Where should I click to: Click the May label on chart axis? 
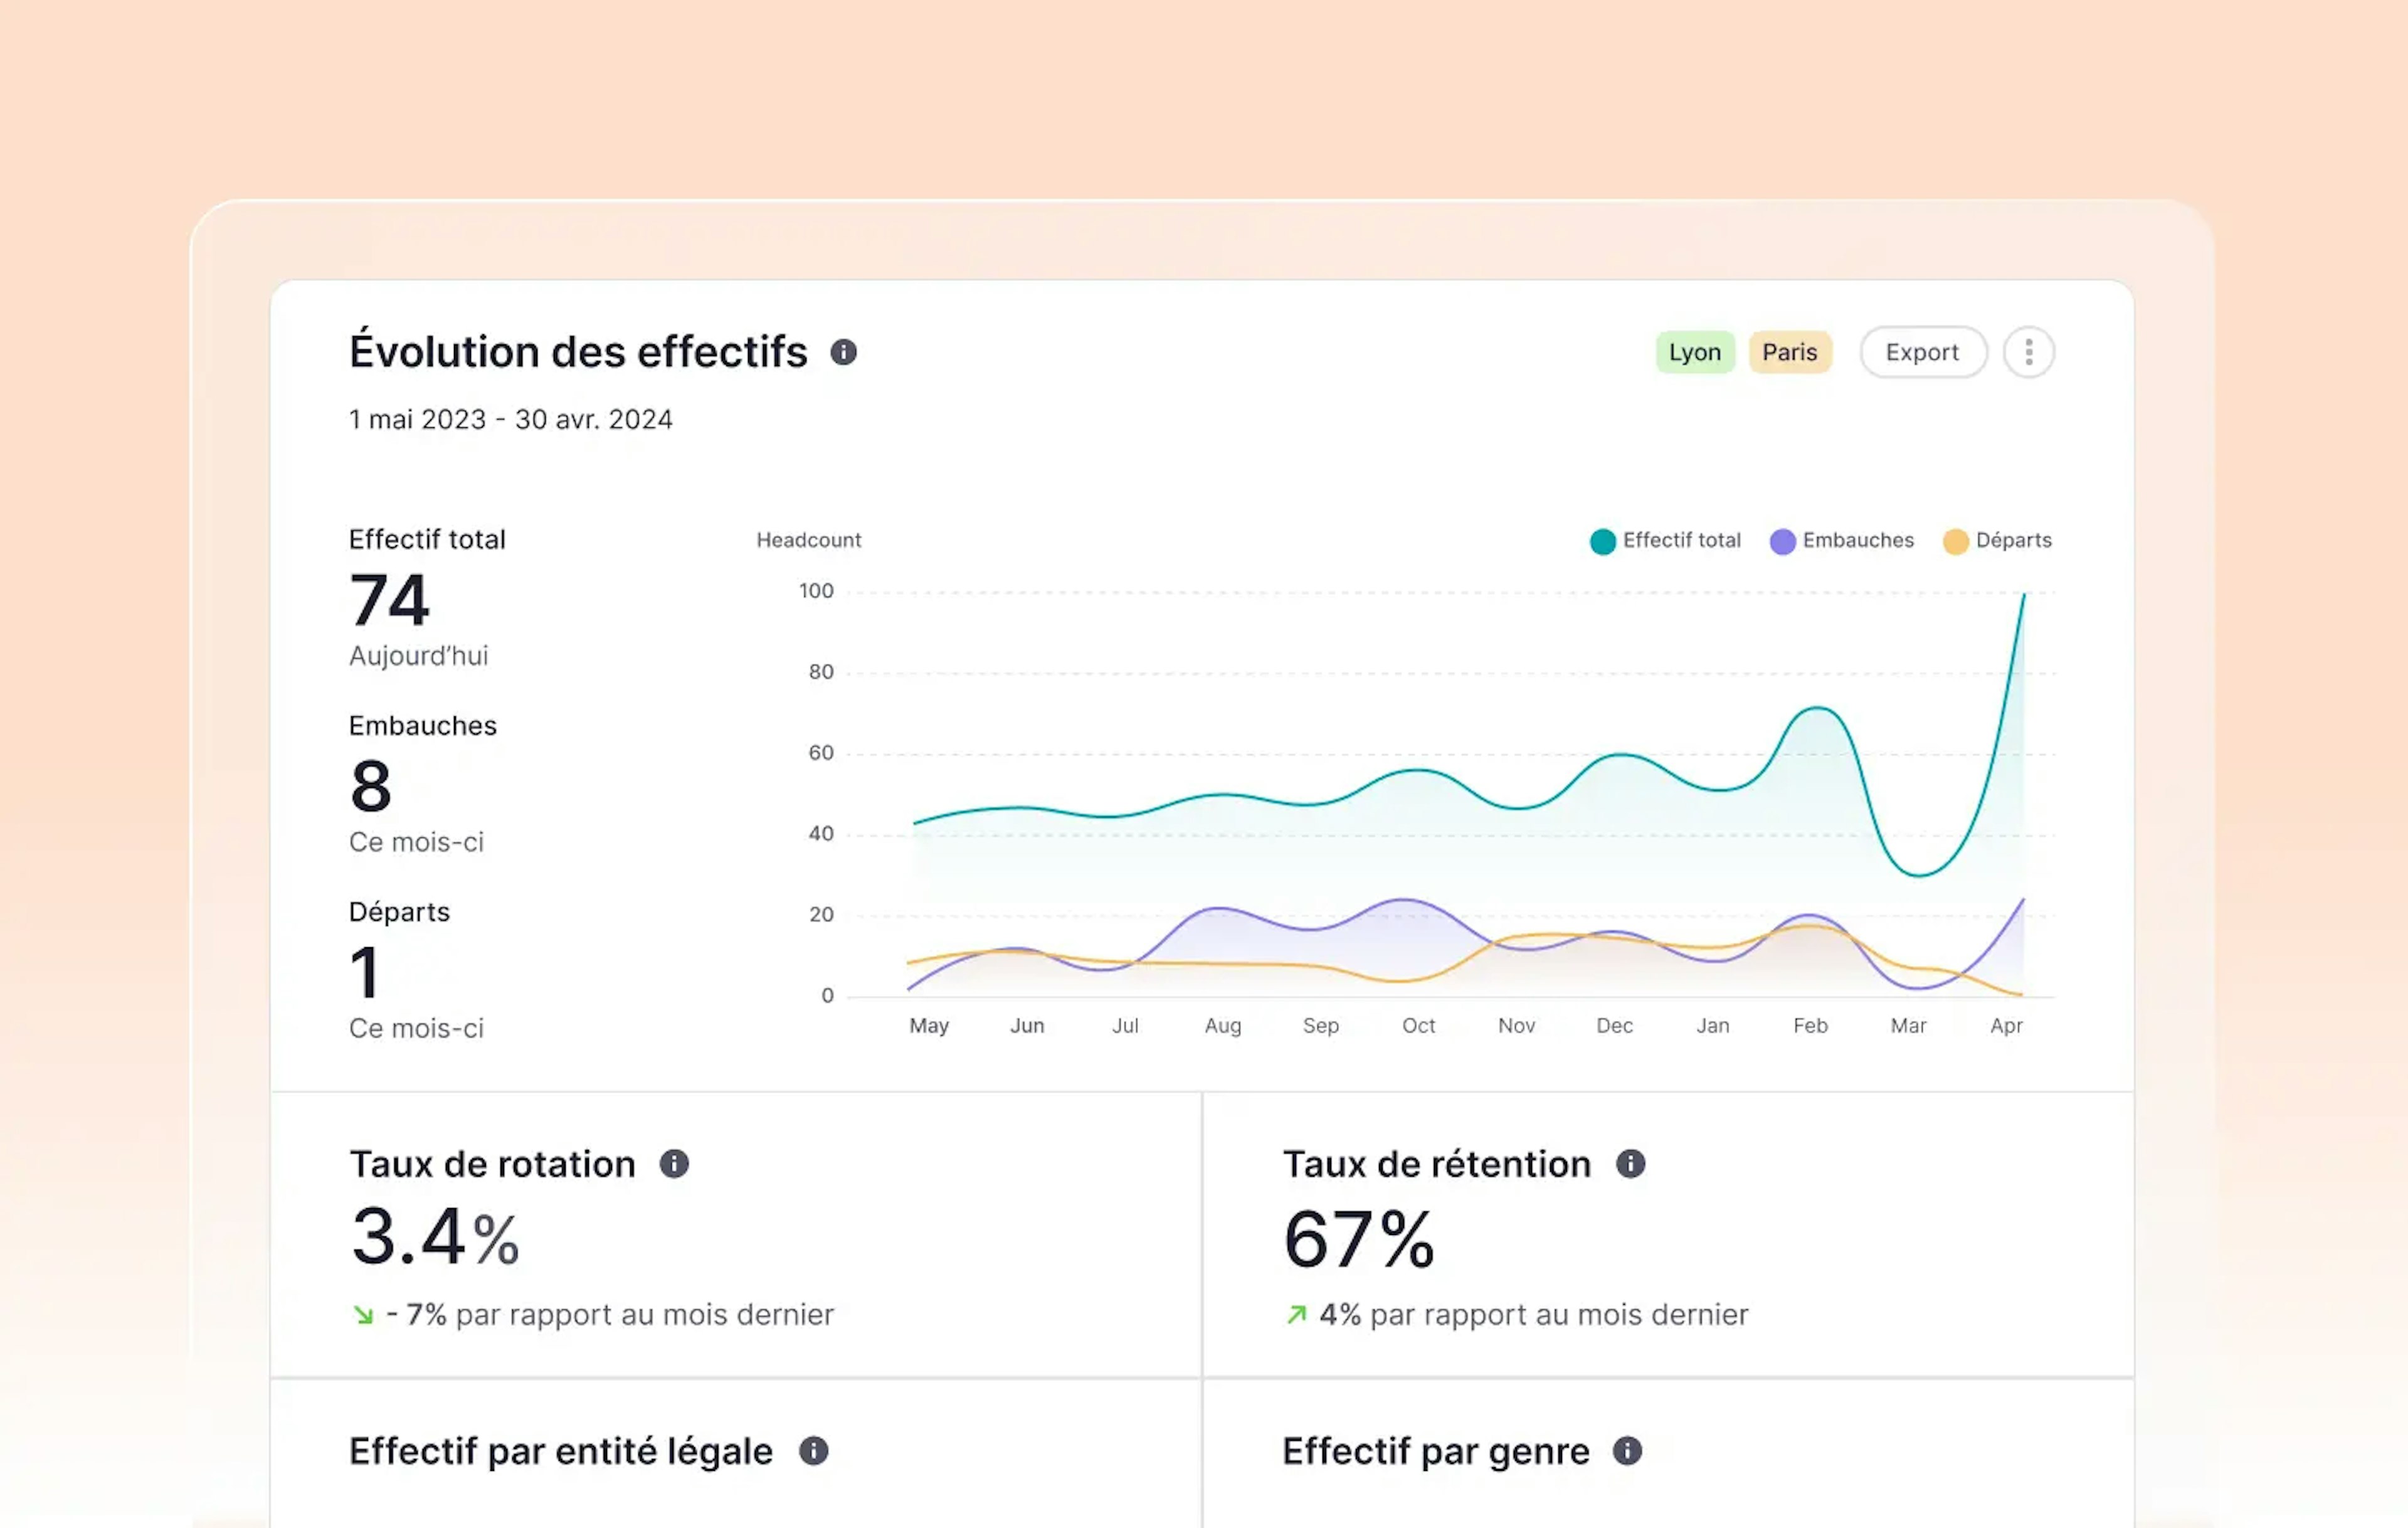(x=929, y=1026)
